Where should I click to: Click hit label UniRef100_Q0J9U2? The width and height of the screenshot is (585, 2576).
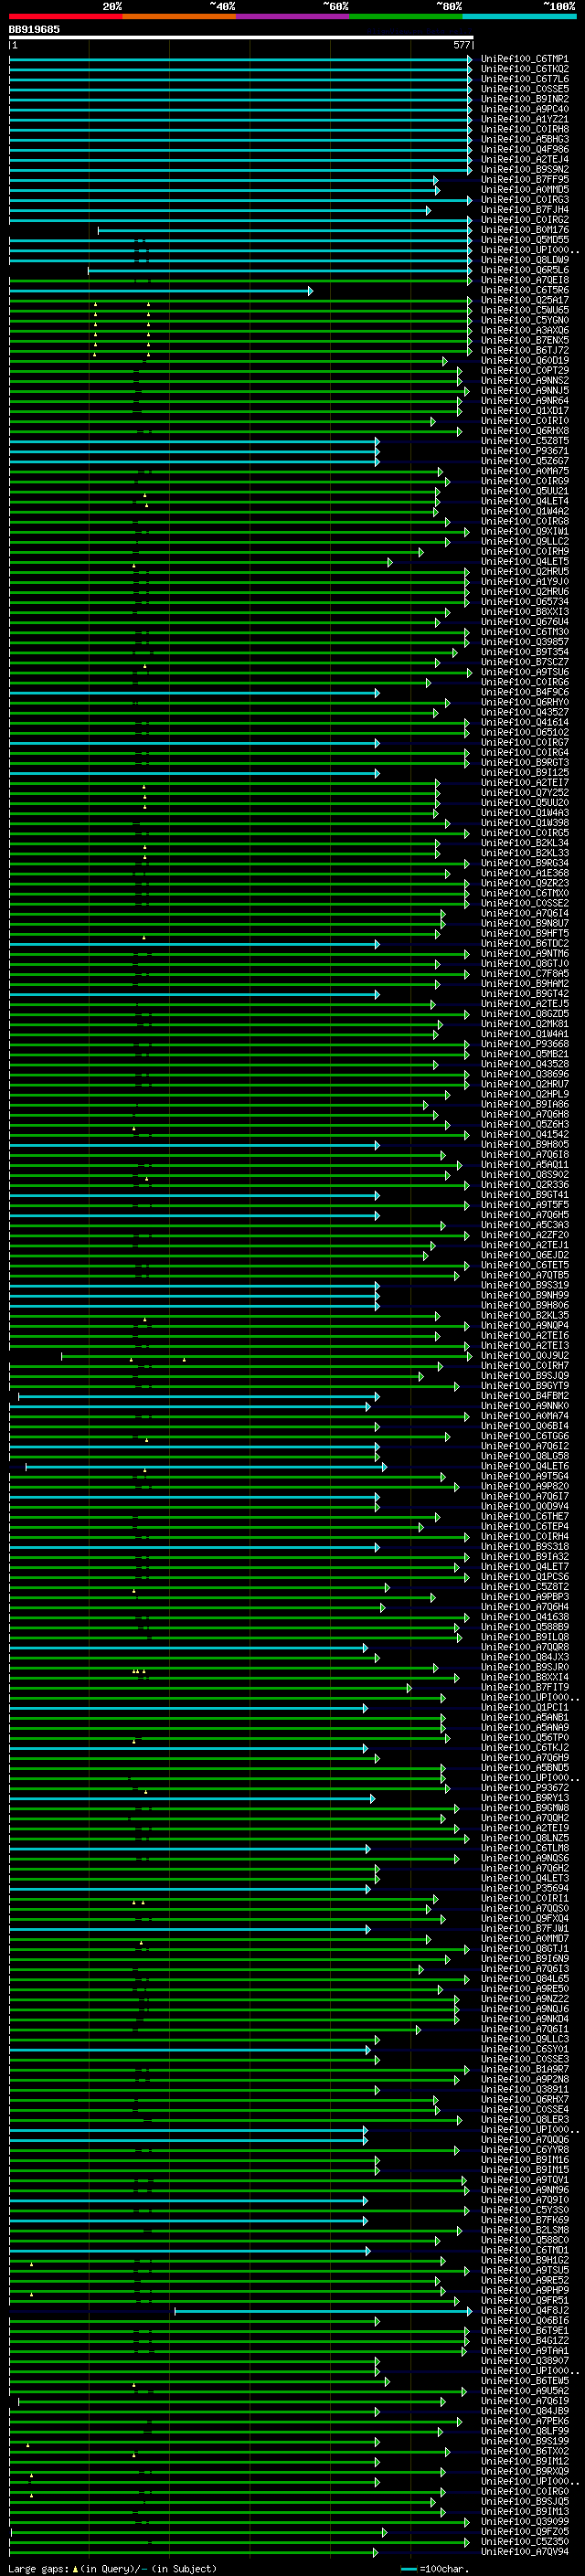525,1355
